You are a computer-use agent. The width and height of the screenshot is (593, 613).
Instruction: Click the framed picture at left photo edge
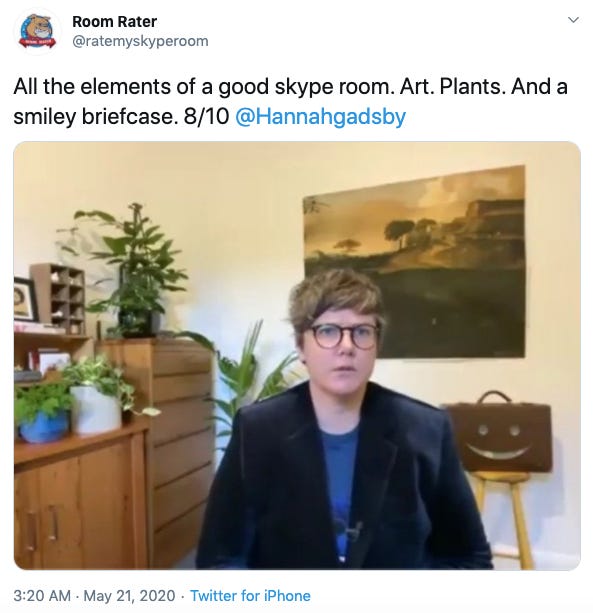[x=25, y=299]
